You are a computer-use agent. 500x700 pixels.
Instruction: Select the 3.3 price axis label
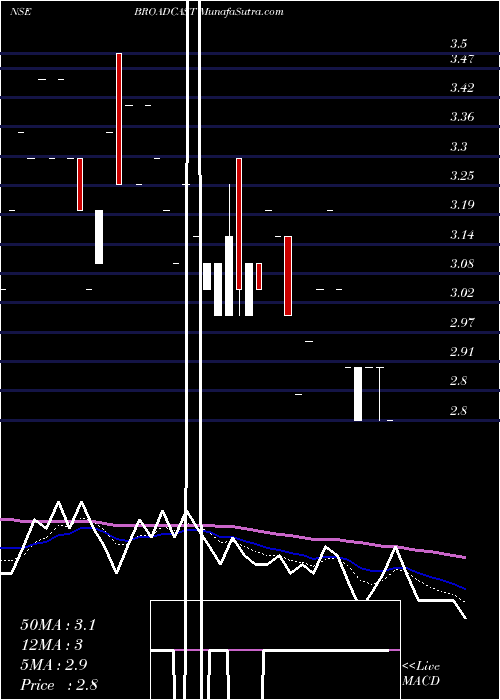click(458, 147)
